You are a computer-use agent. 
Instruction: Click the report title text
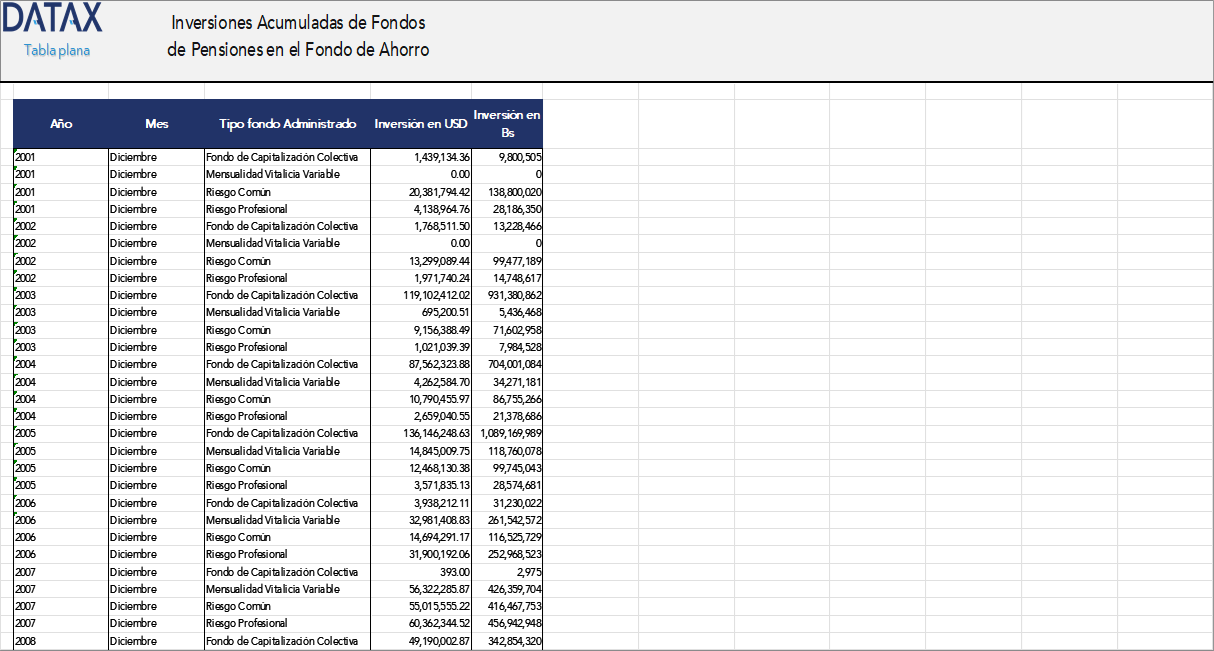click(x=299, y=34)
